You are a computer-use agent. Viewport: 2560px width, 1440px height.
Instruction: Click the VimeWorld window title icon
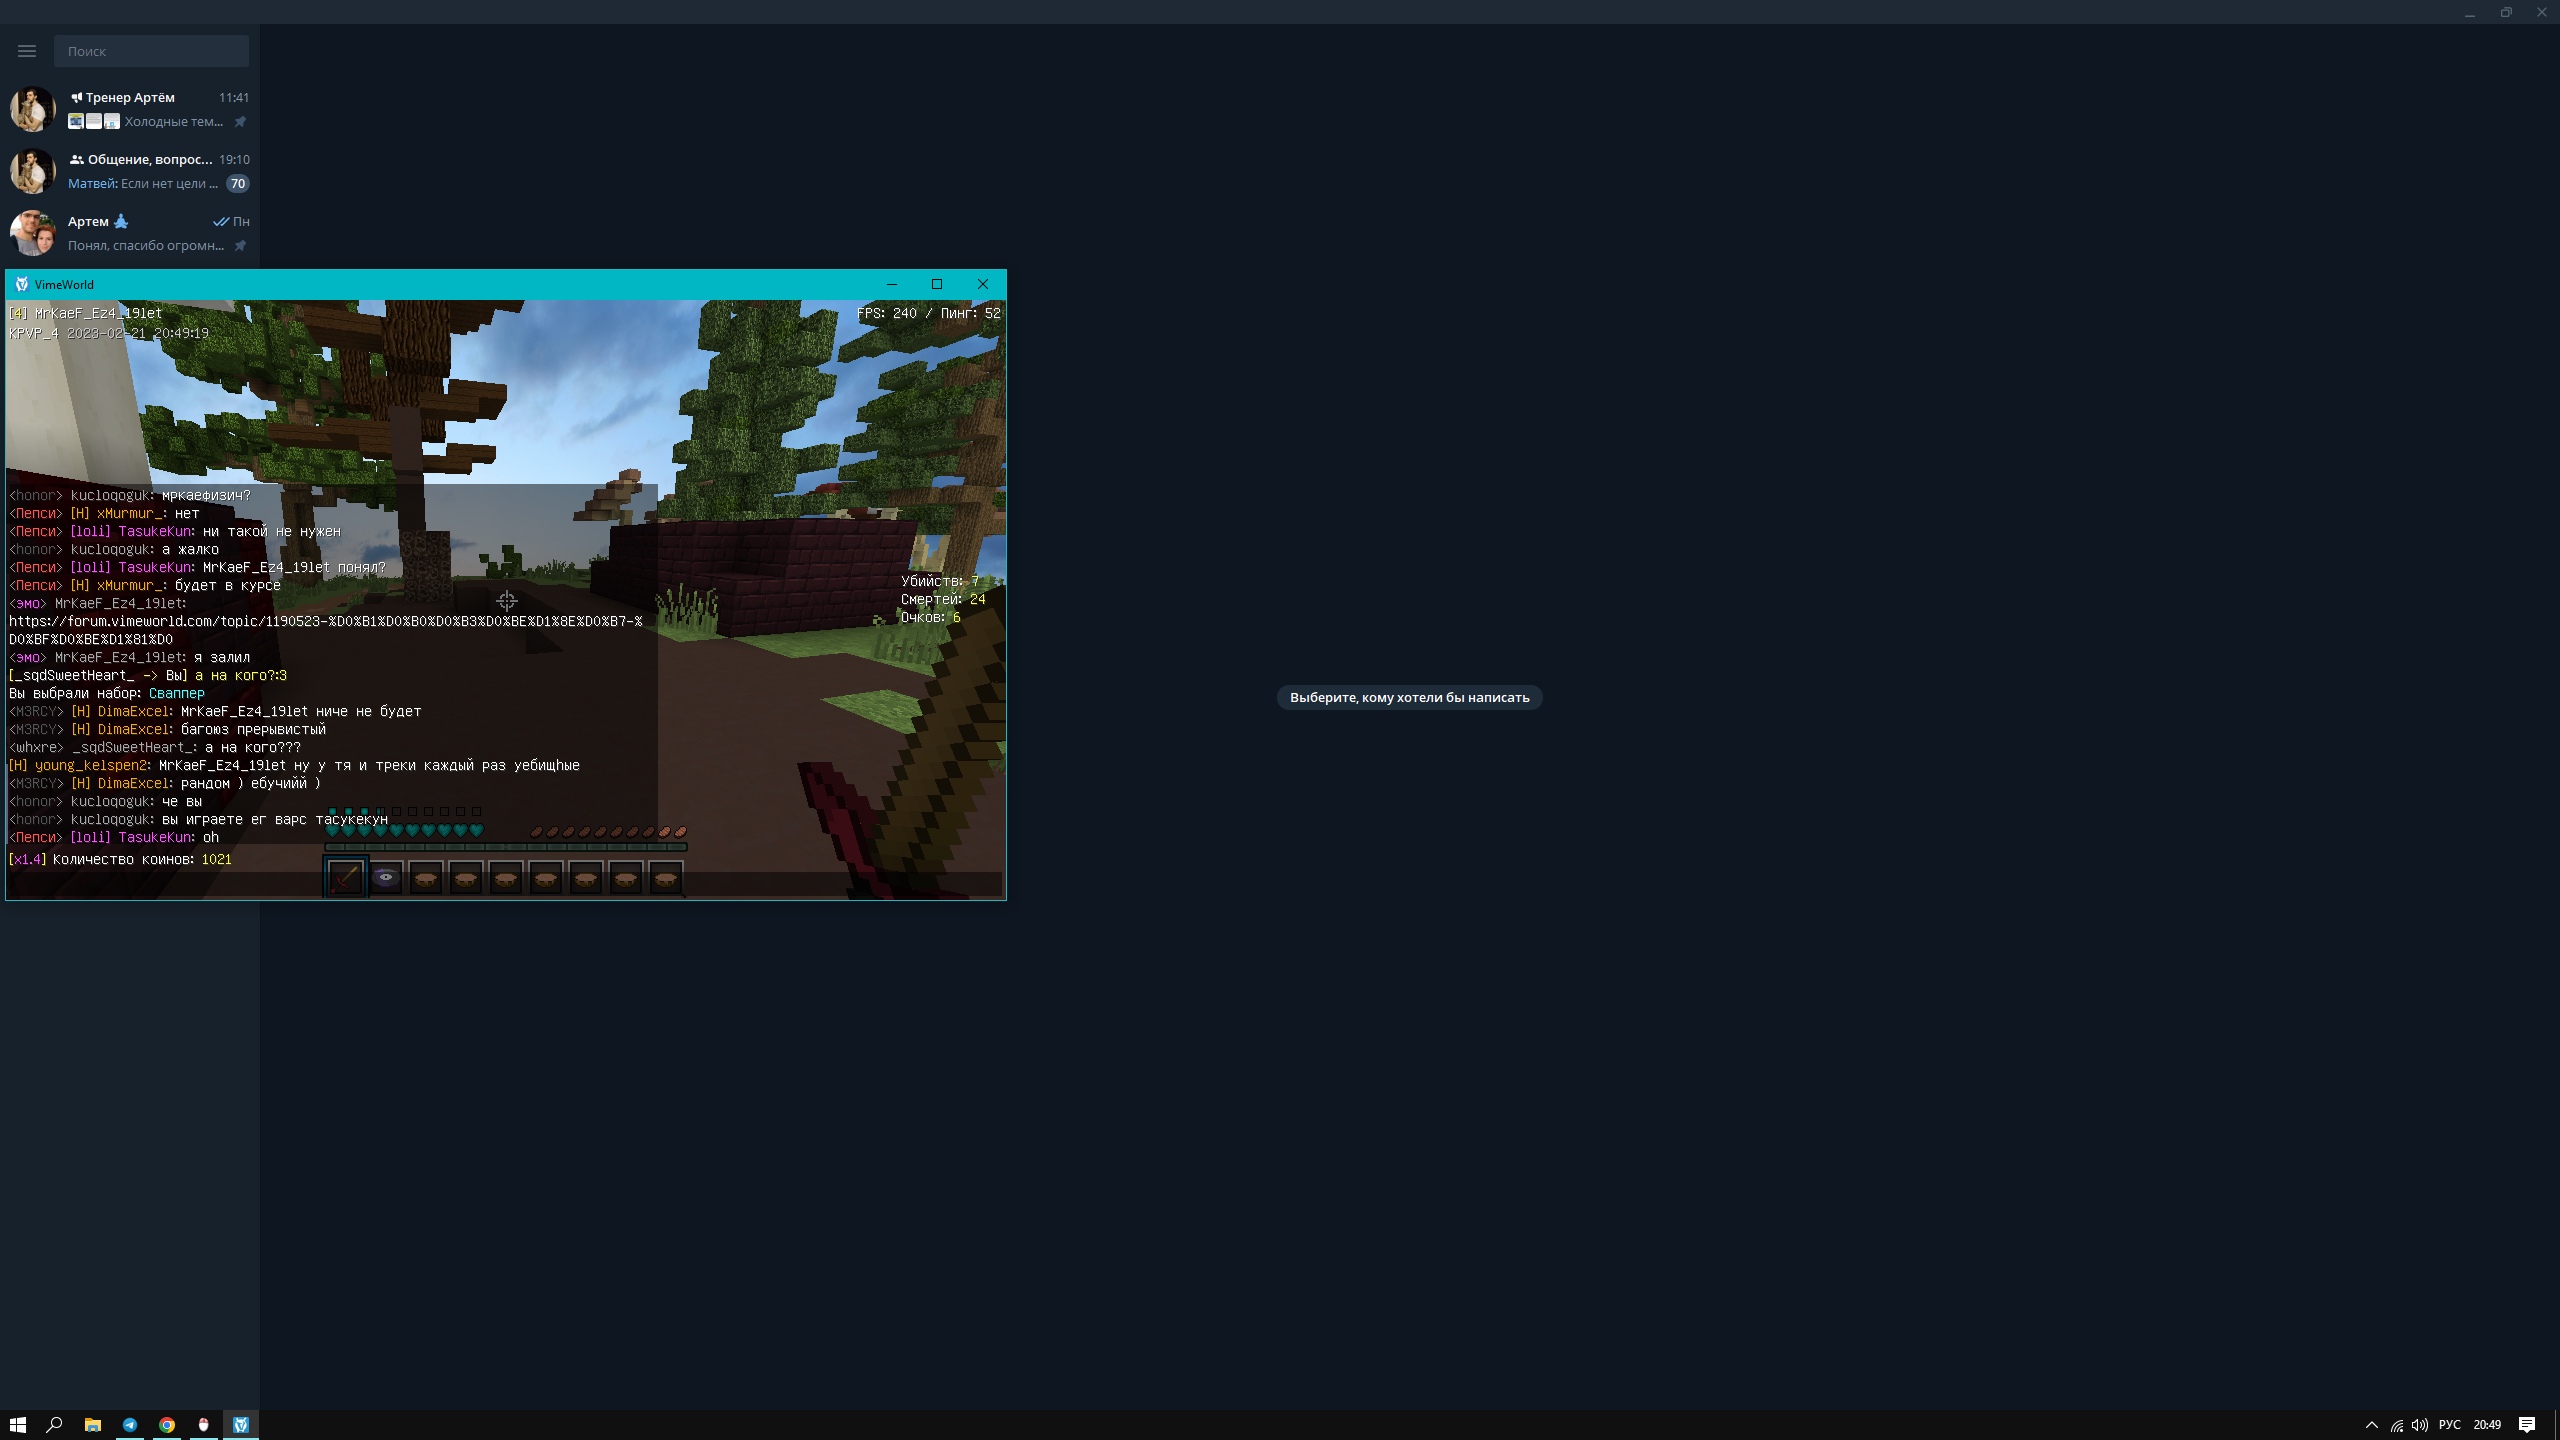(x=21, y=284)
